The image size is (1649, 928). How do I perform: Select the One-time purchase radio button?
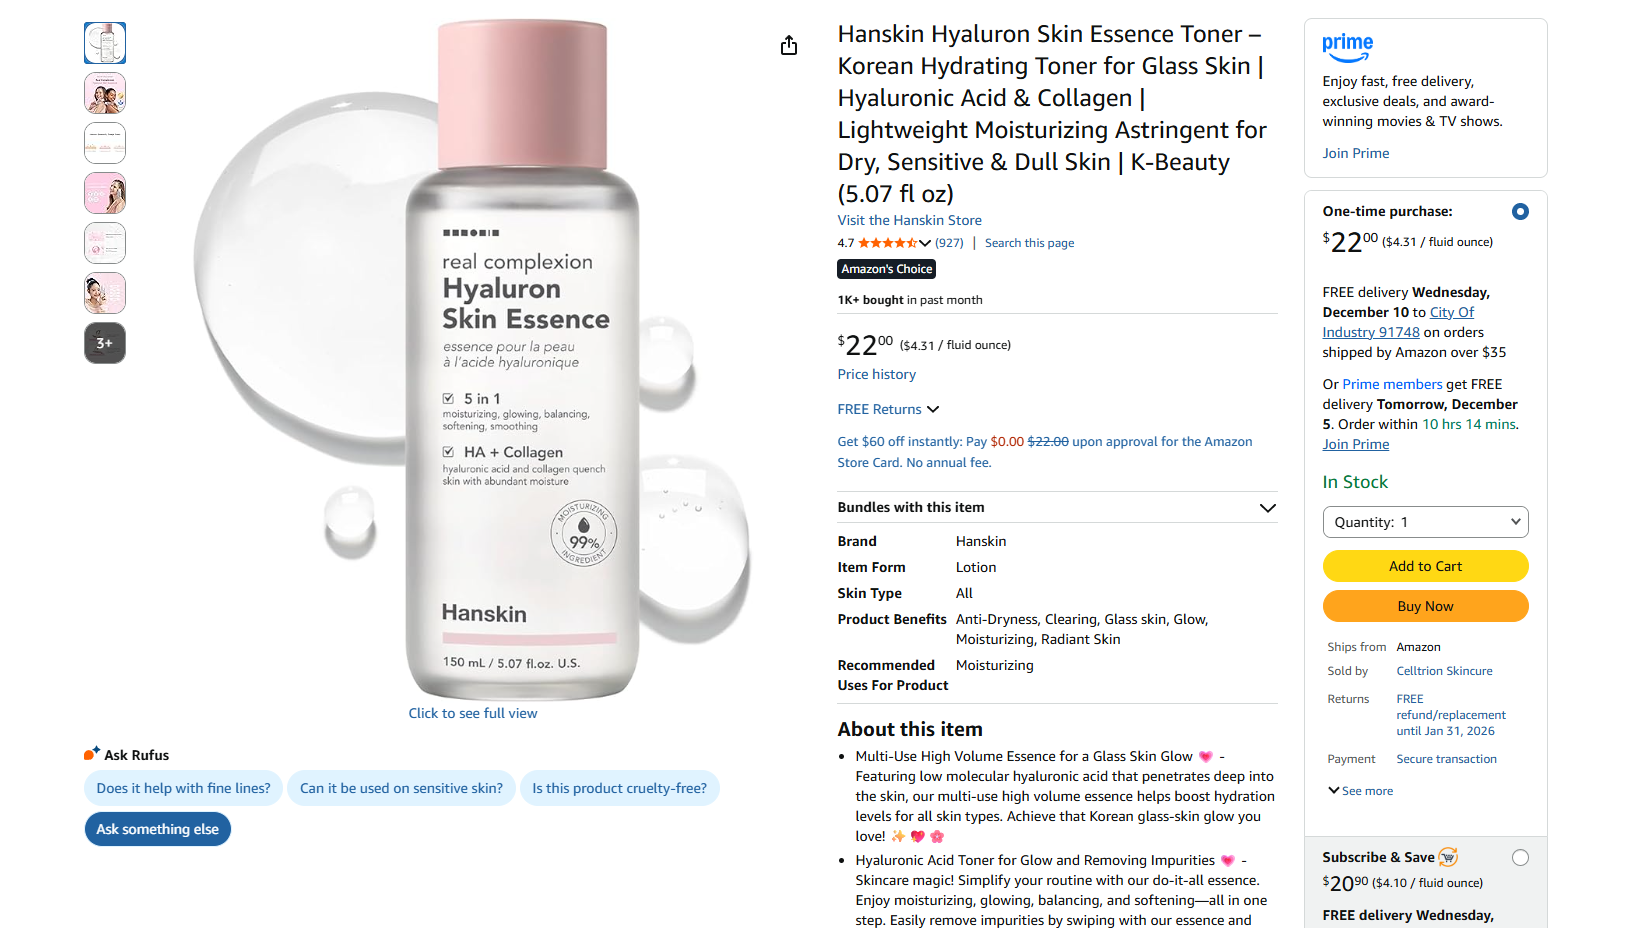(1520, 212)
